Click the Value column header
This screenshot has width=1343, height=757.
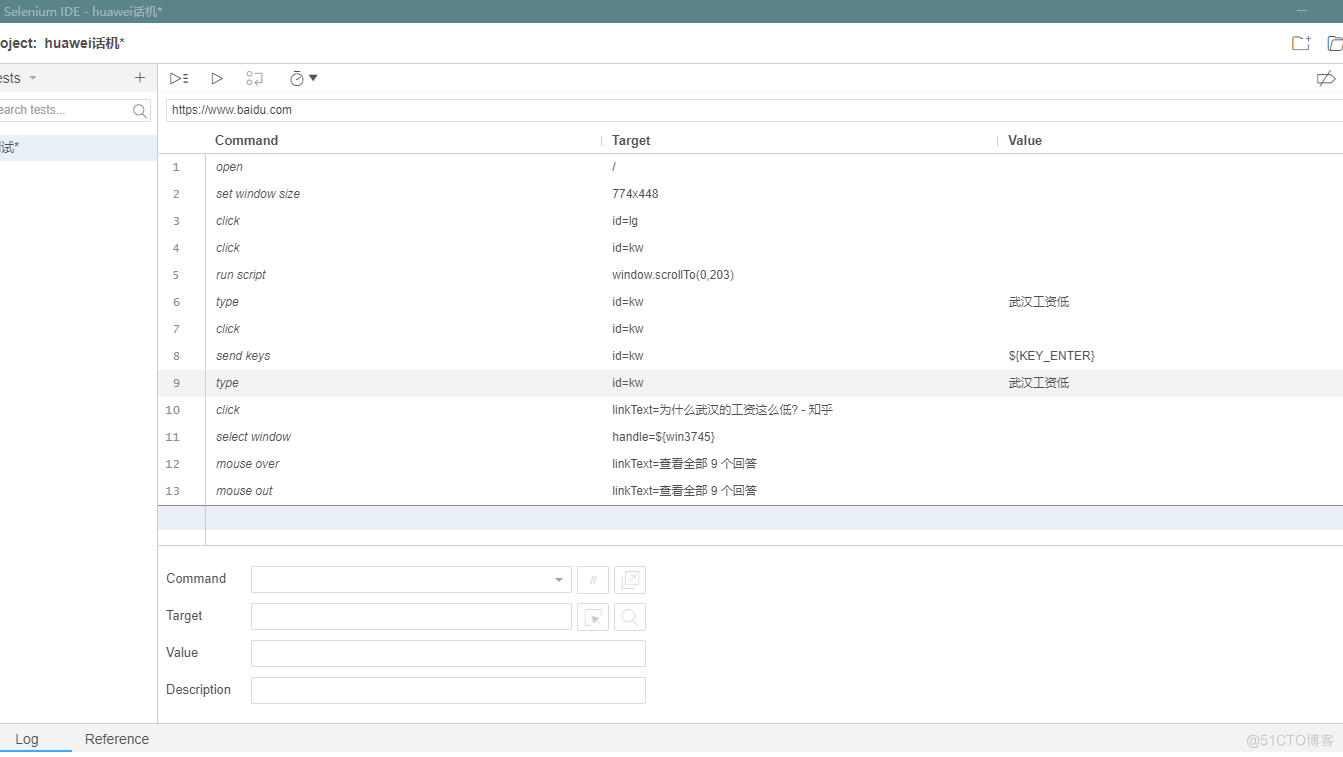tap(1025, 140)
